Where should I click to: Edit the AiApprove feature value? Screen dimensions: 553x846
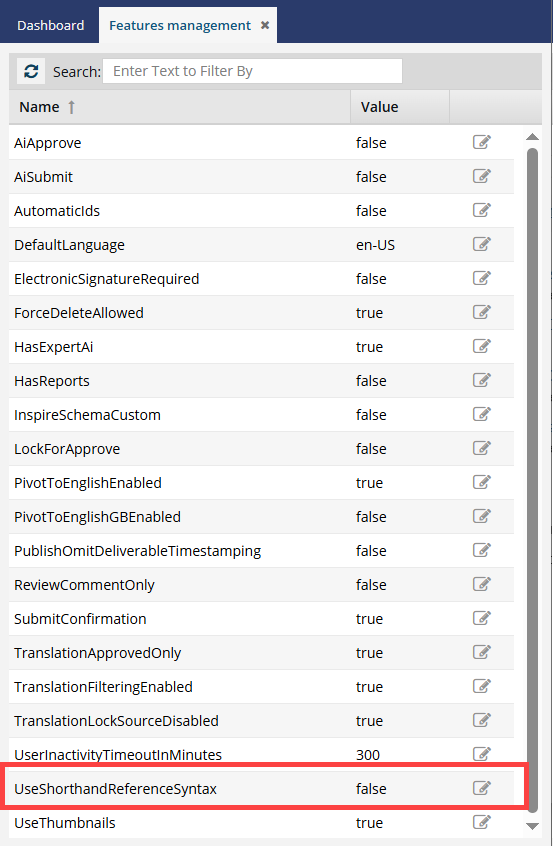[x=481, y=142]
